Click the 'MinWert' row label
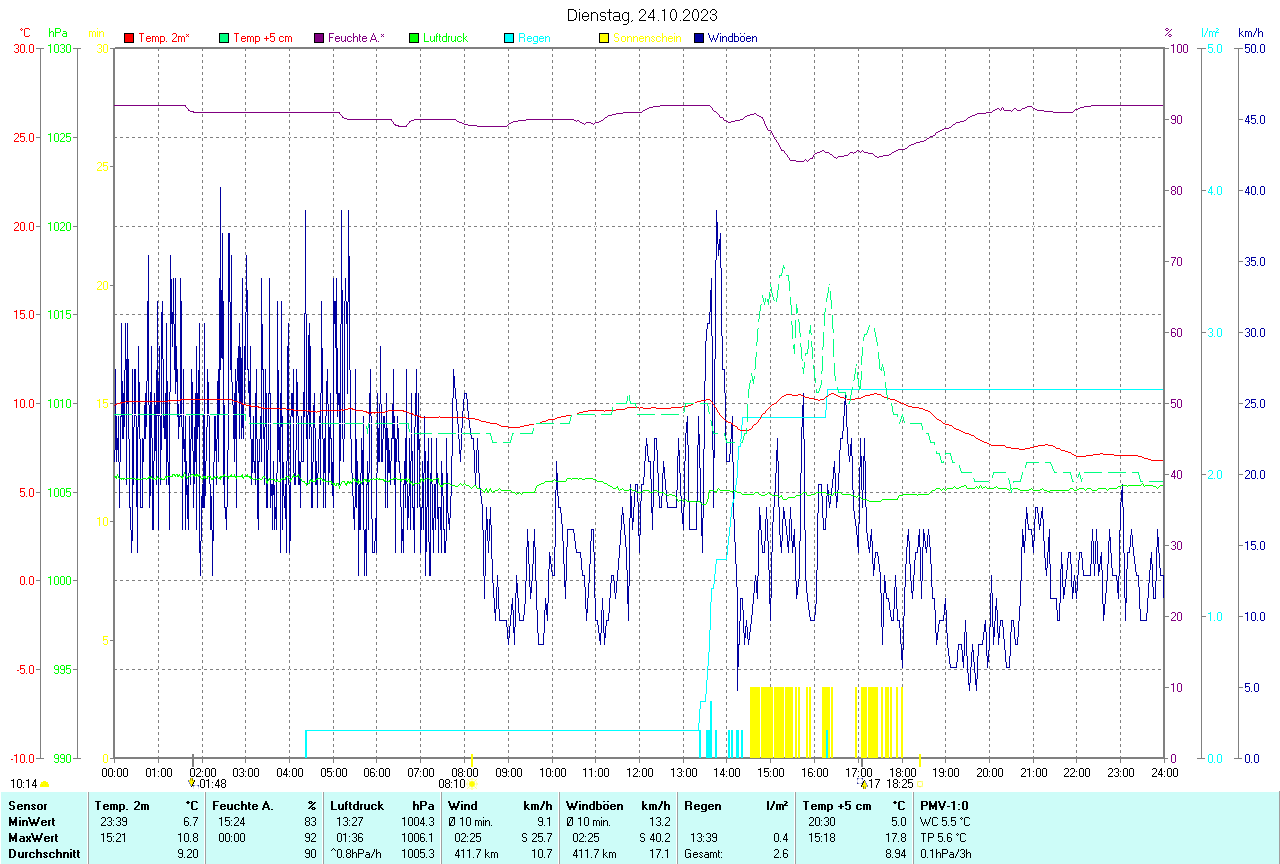 click(x=31, y=821)
